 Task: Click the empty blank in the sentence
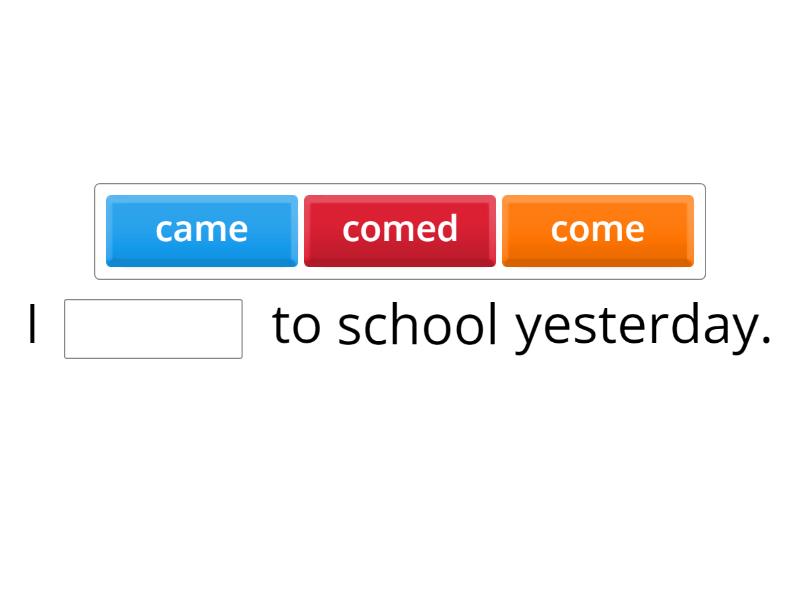point(153,328)
